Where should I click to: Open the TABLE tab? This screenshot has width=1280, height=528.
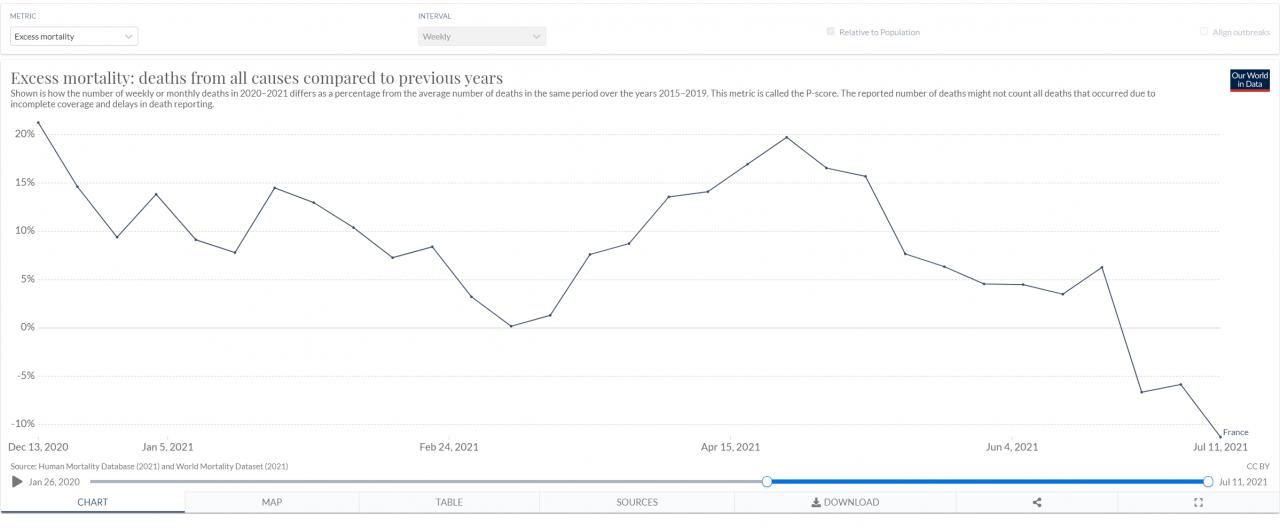tap(449, 502)
